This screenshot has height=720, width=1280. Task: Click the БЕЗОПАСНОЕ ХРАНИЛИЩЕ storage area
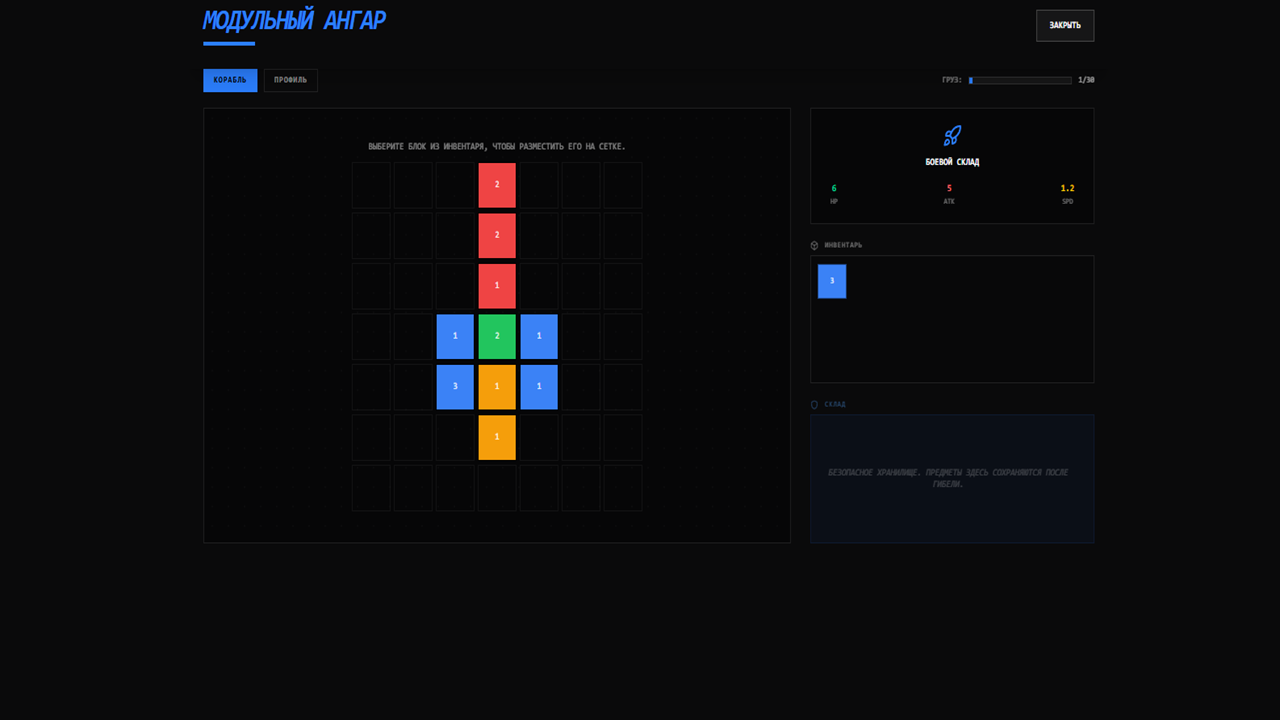click(952, 479)
